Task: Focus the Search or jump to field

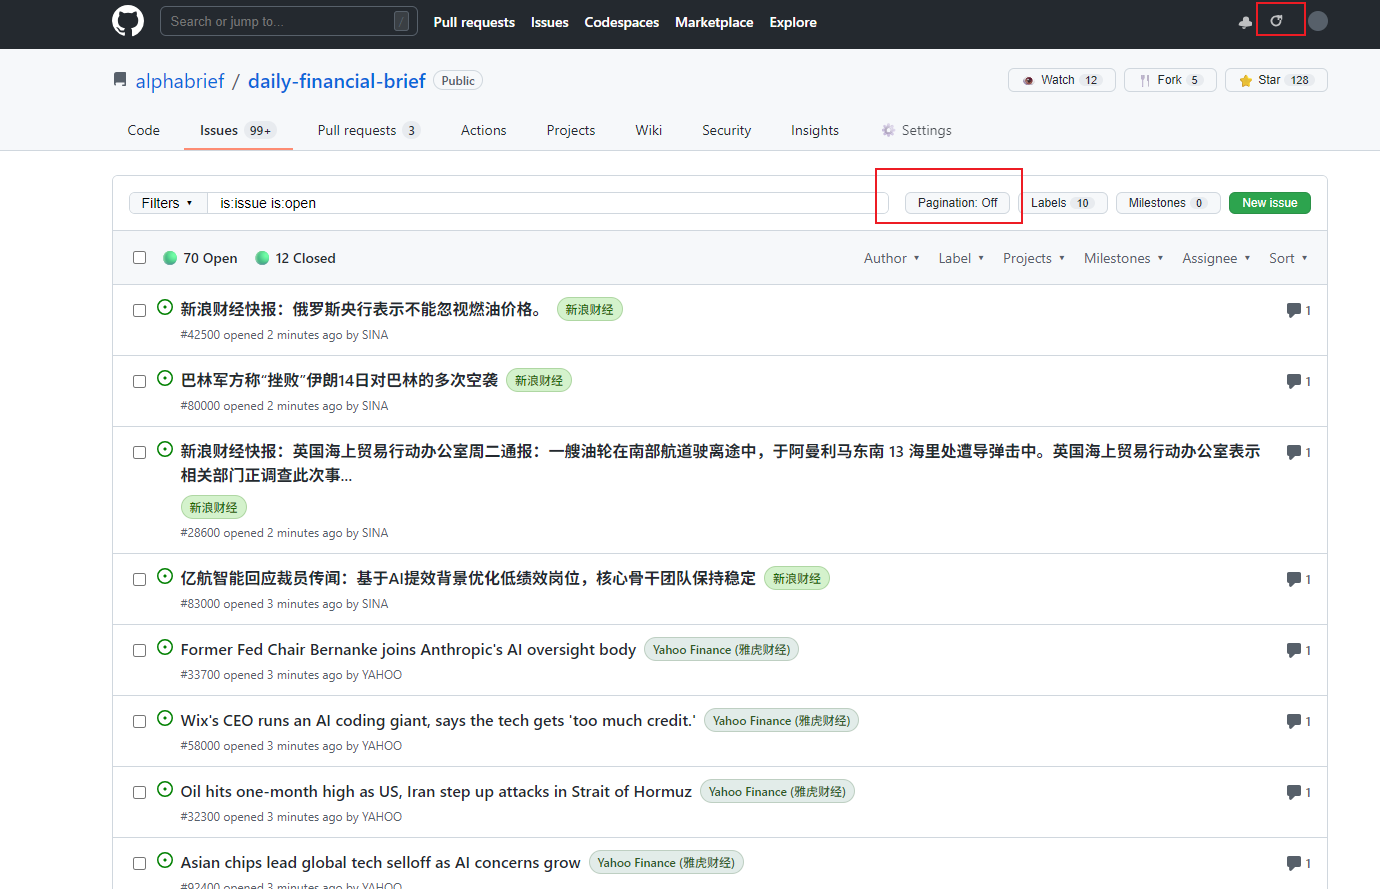Action: (289, 21)
